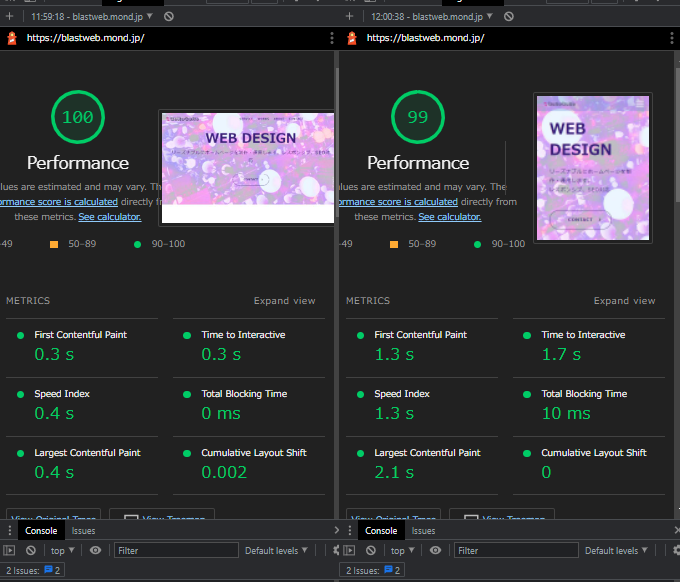The height and width of the screenshot is (582, 680).
Task: Click the left report URL link
Action: click(x=85, y=38)
